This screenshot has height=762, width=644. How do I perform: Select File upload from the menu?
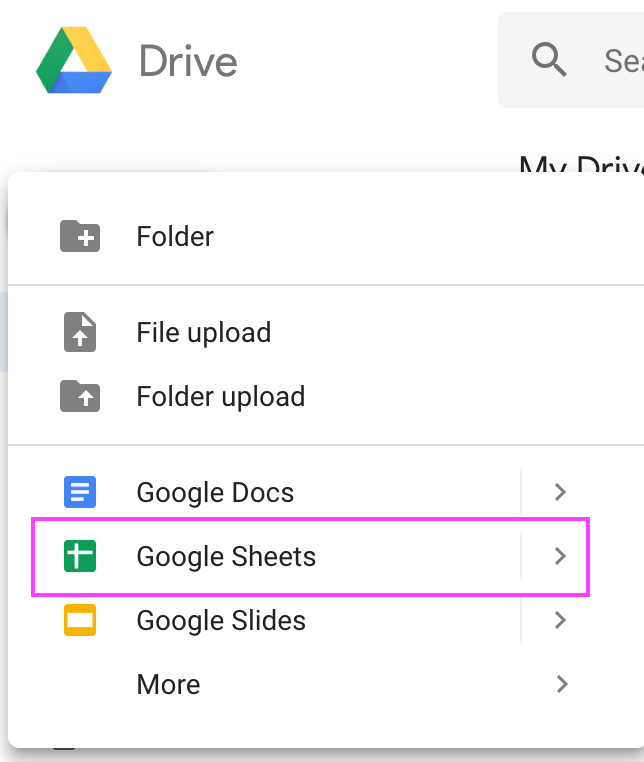point(326,332)
